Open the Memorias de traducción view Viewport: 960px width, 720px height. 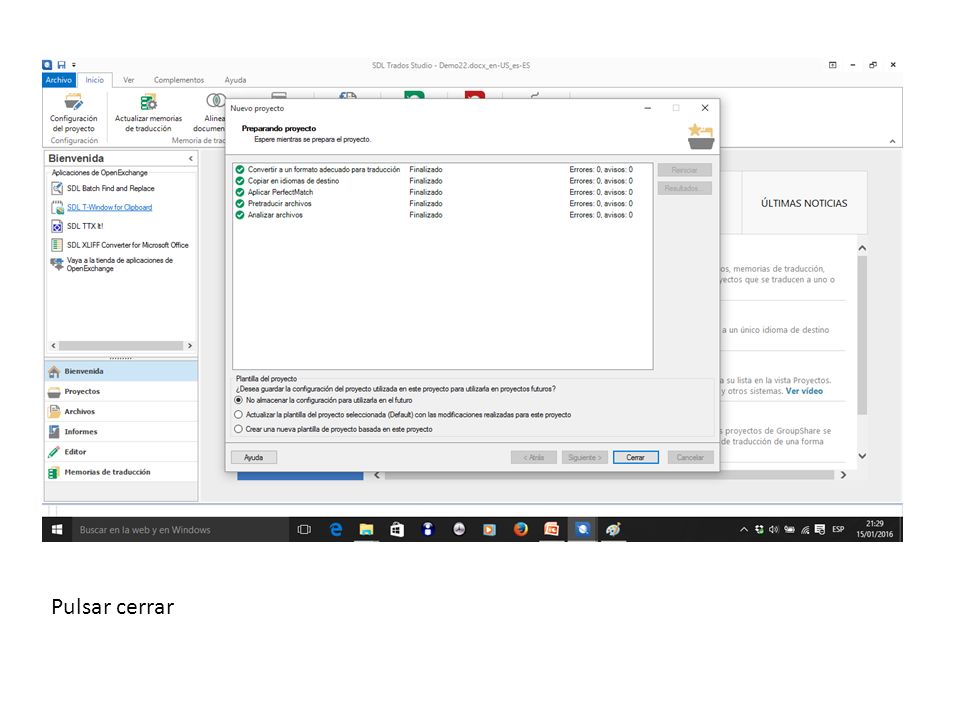[x=121, y=473]
